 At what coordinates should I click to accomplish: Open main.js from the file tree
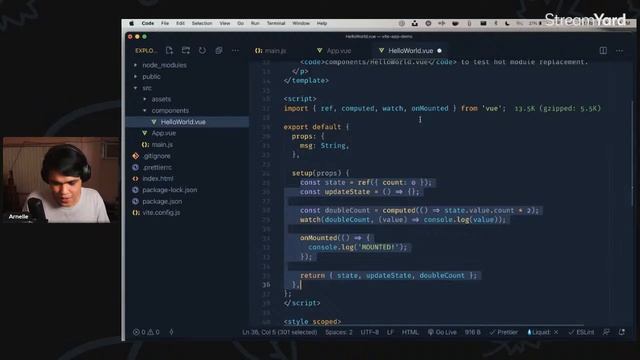(162, 144)
